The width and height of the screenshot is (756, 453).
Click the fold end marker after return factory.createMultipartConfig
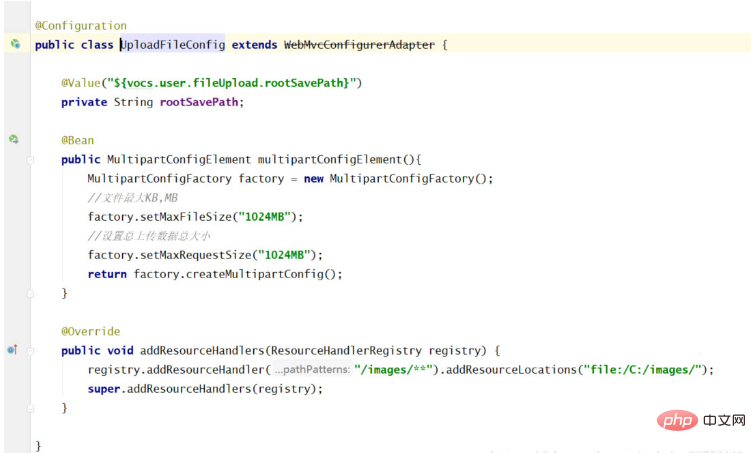(x=30, y=293)
